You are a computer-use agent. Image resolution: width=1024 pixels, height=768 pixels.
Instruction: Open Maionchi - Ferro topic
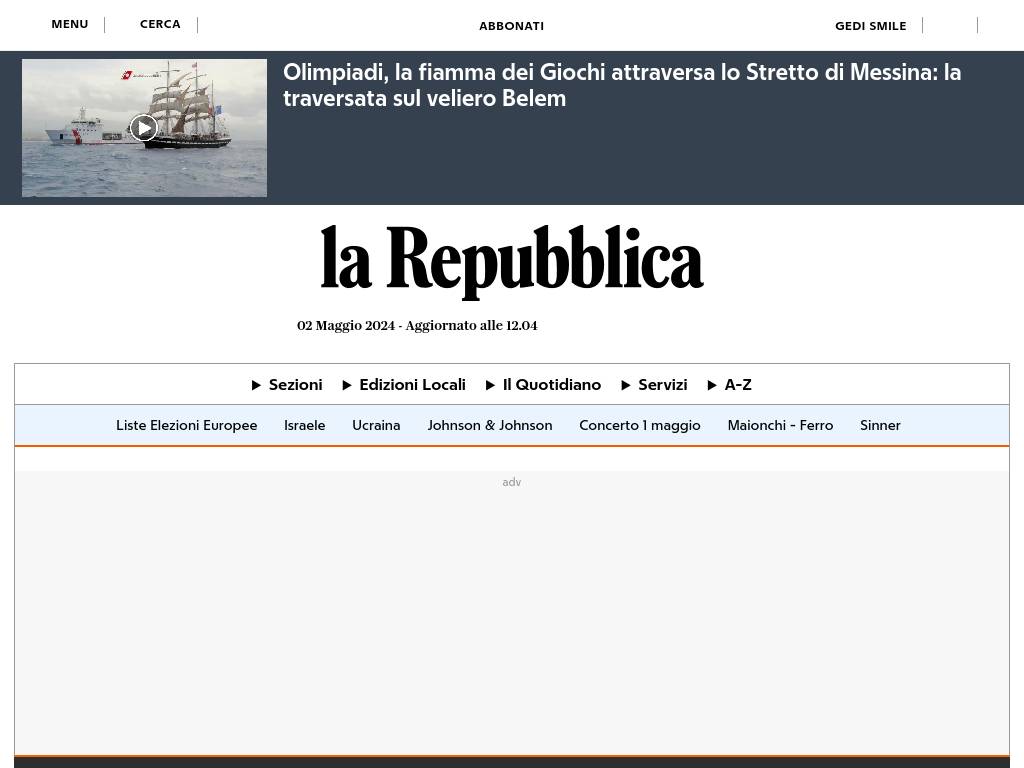pyautogui.click(x=780, y=425)
